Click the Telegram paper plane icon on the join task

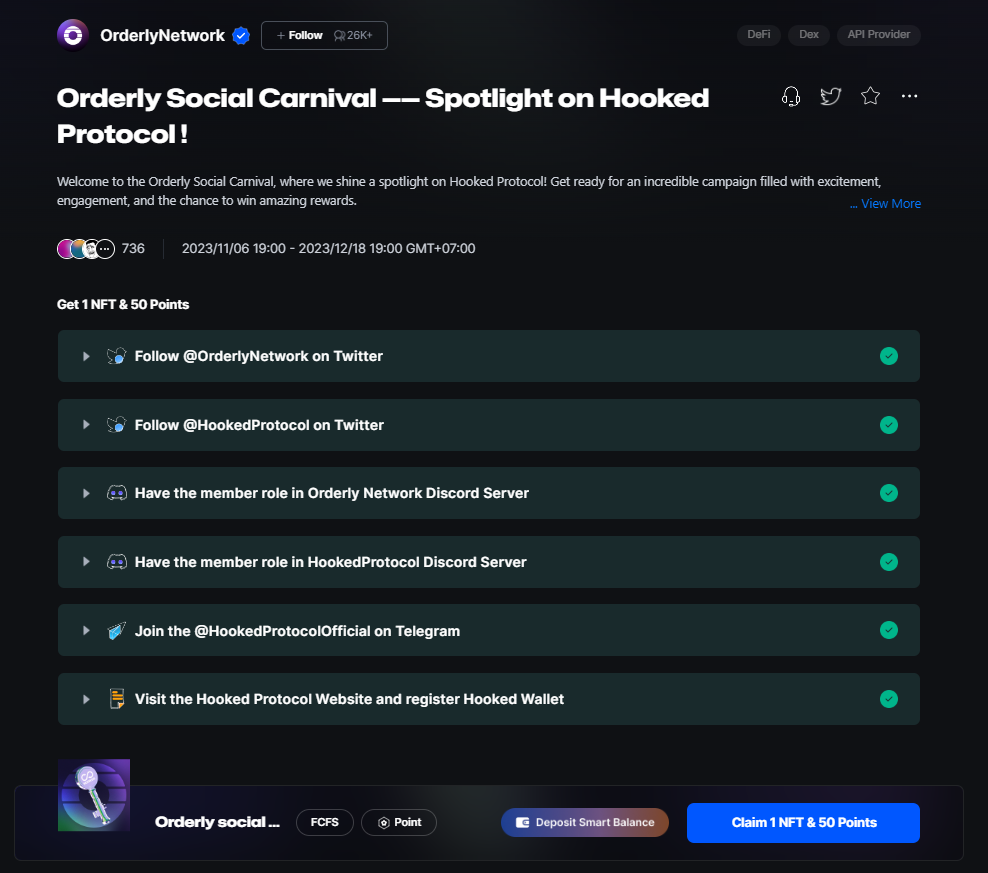pyautogui.click(x=117, y=630)
